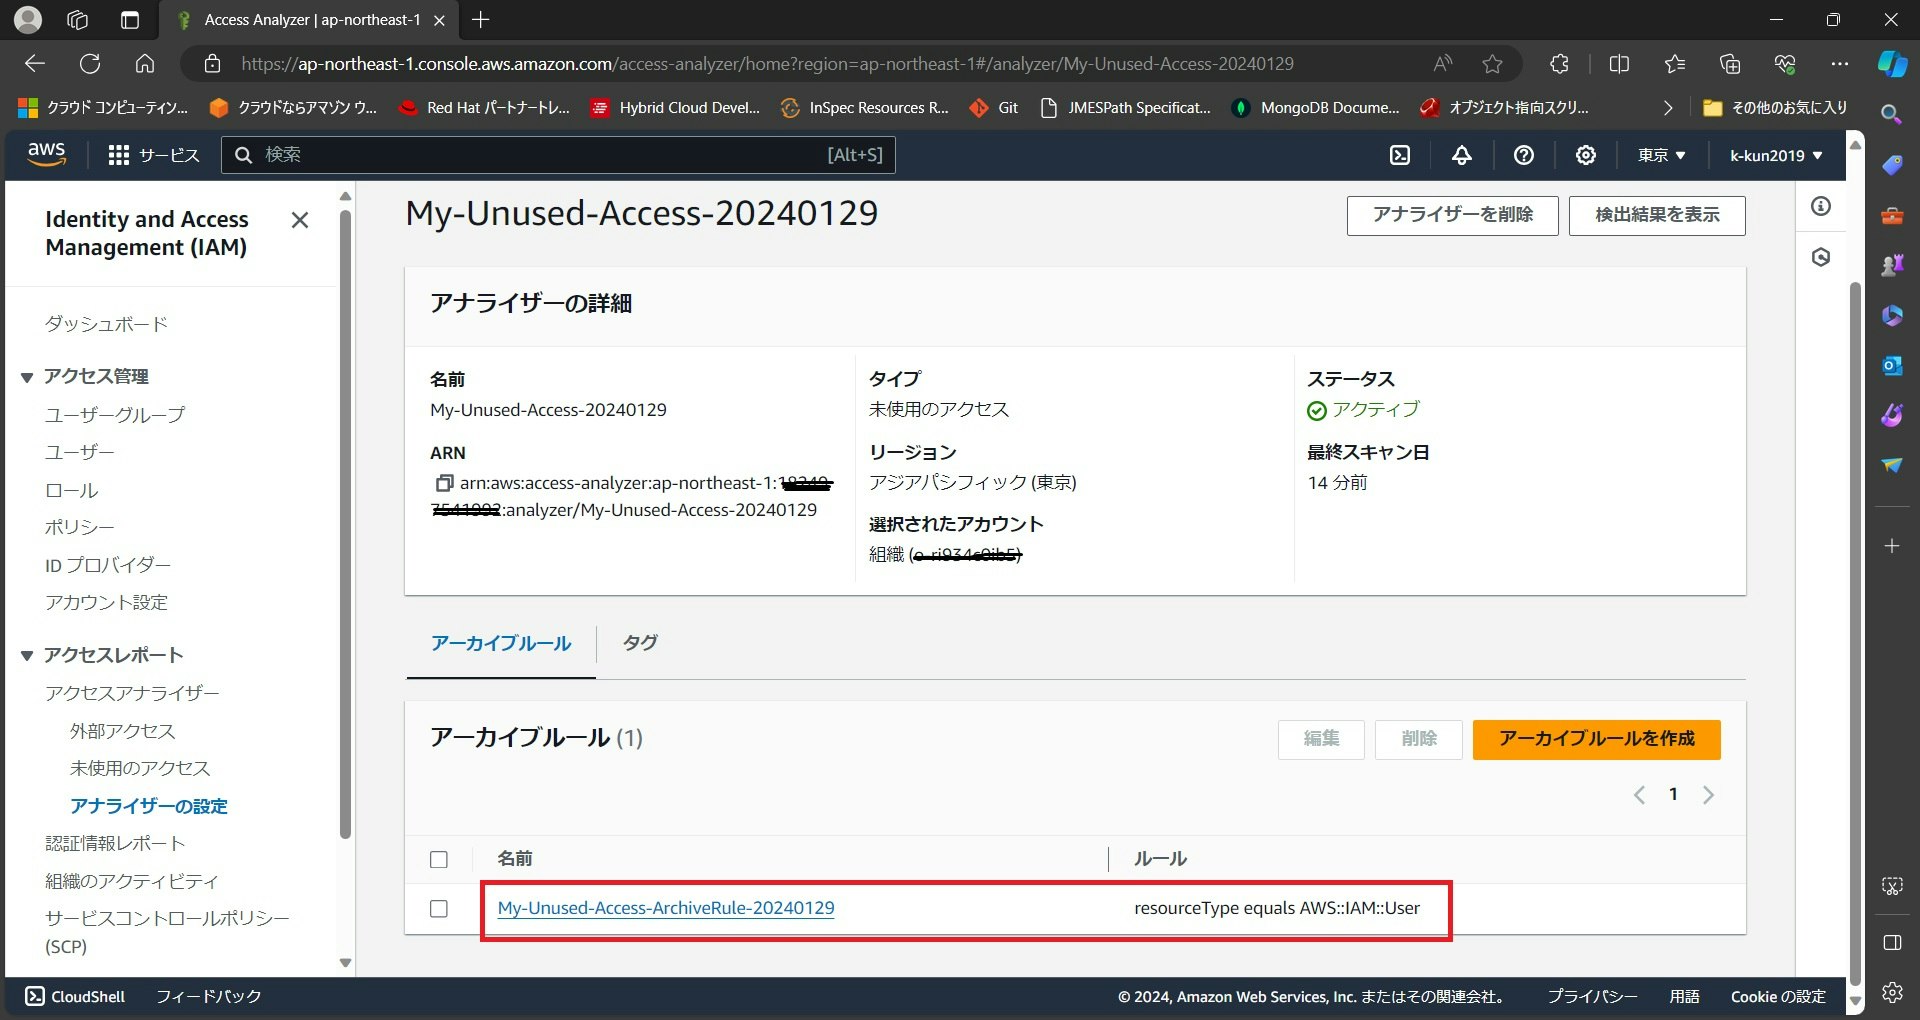Viewport: 1920px width, 1020px height.
Task: Open the My-Unused-Access-ArchiveRule-20240129 link
Action: [666, 908]
